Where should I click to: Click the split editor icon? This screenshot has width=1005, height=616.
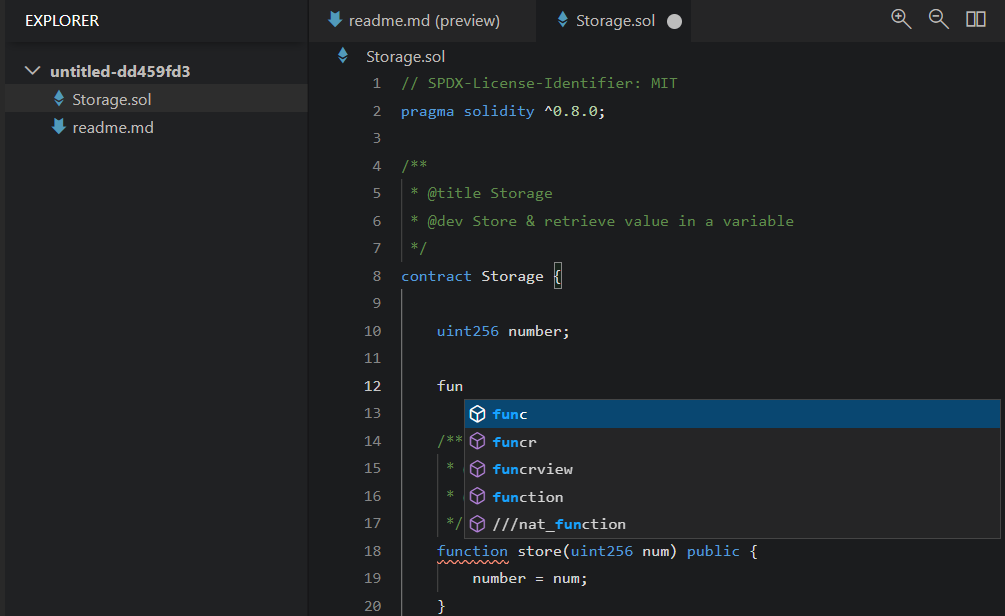(976, 20)
